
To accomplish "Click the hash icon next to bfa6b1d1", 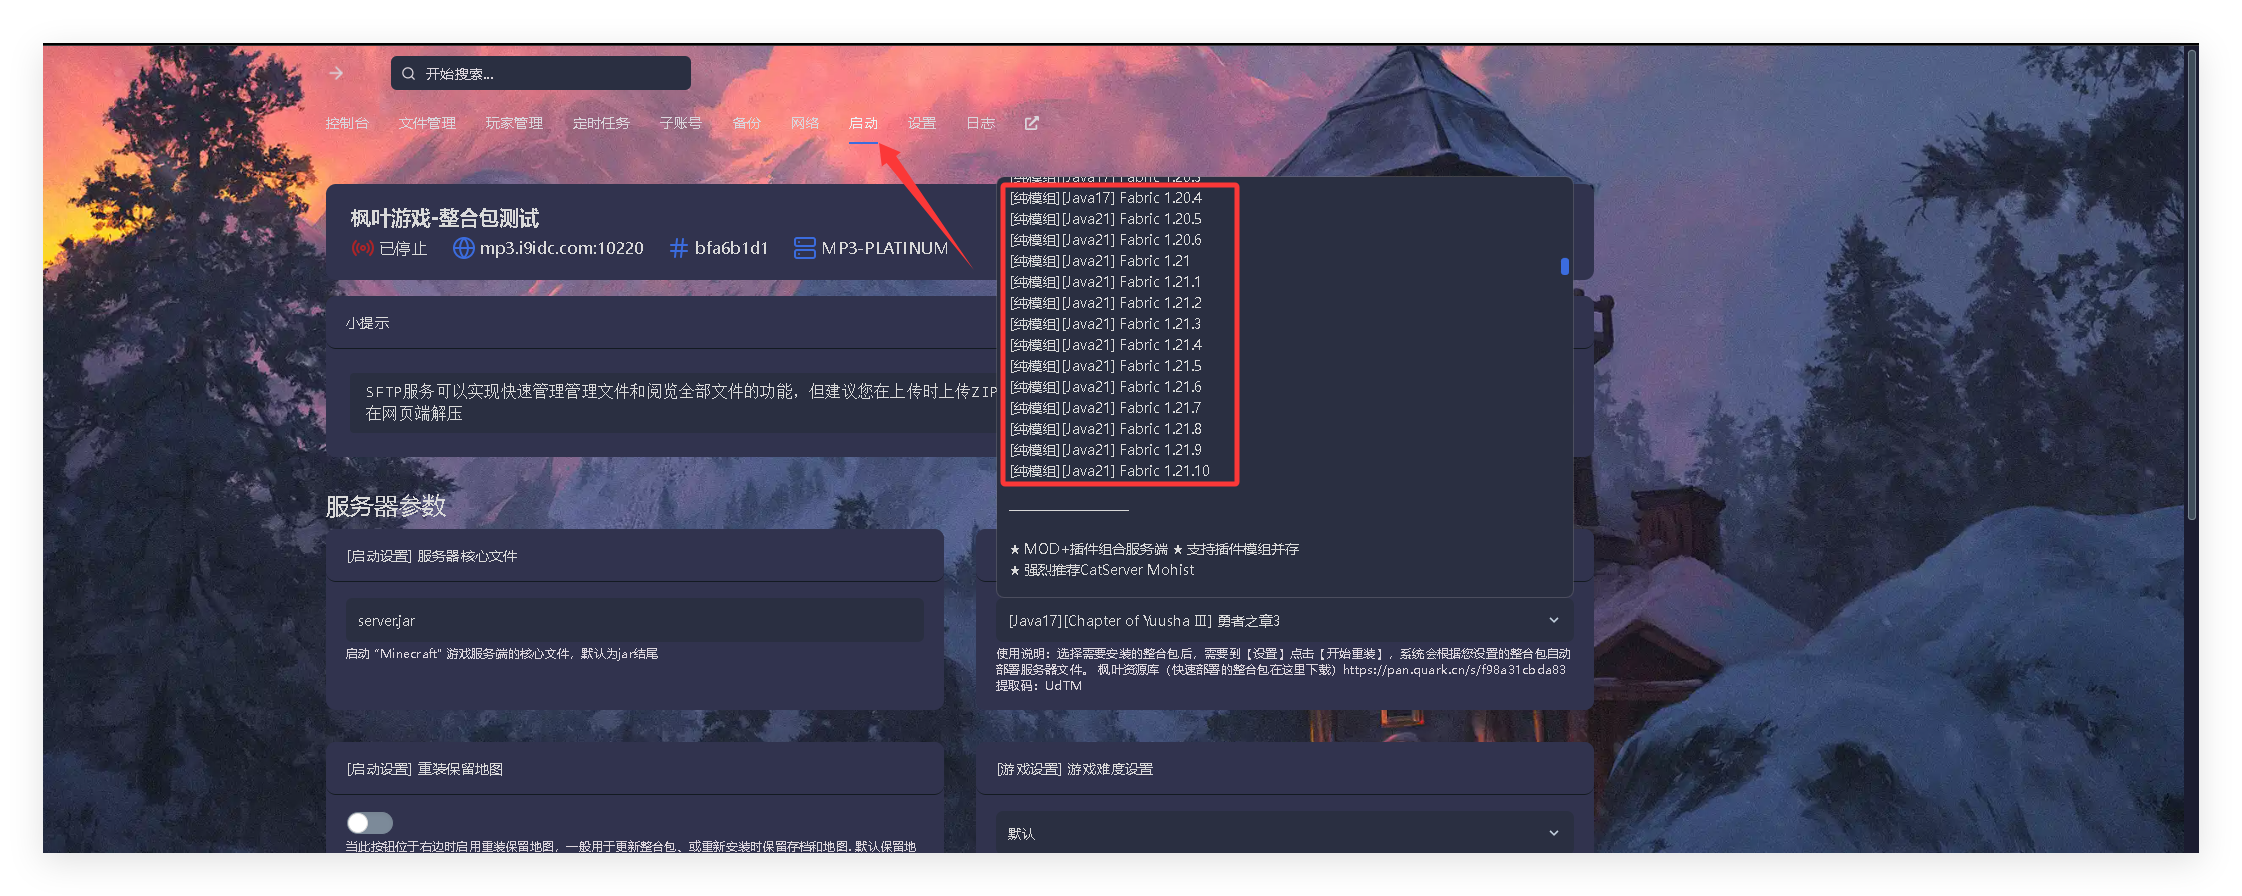I will pyautogui.click(x=678, y=248).
